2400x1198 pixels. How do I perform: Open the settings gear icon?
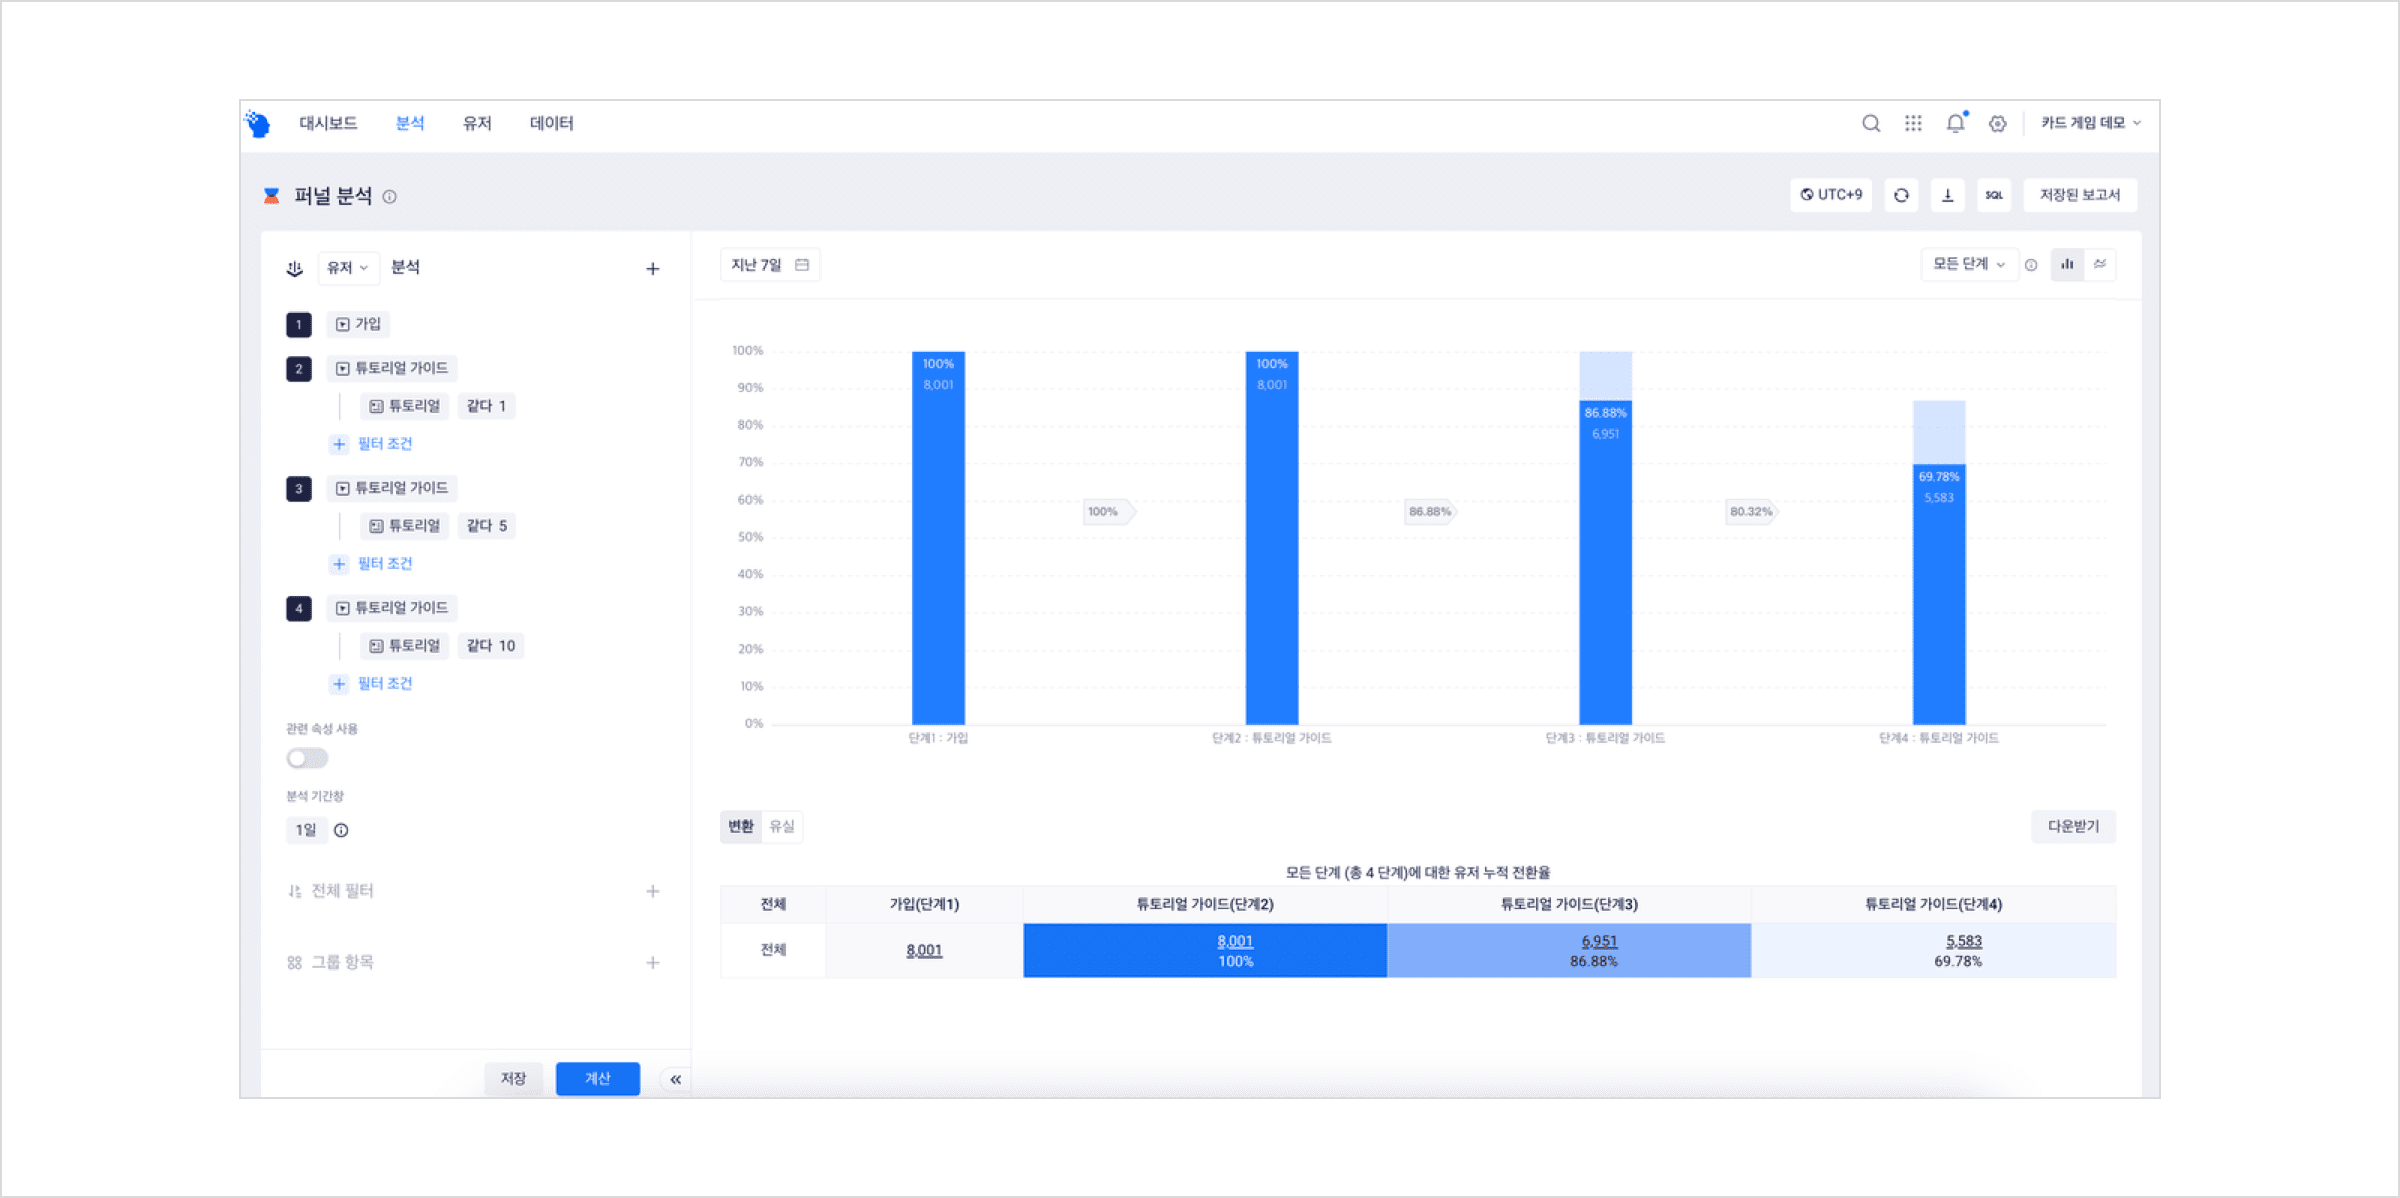click(x=1997, y=124)
